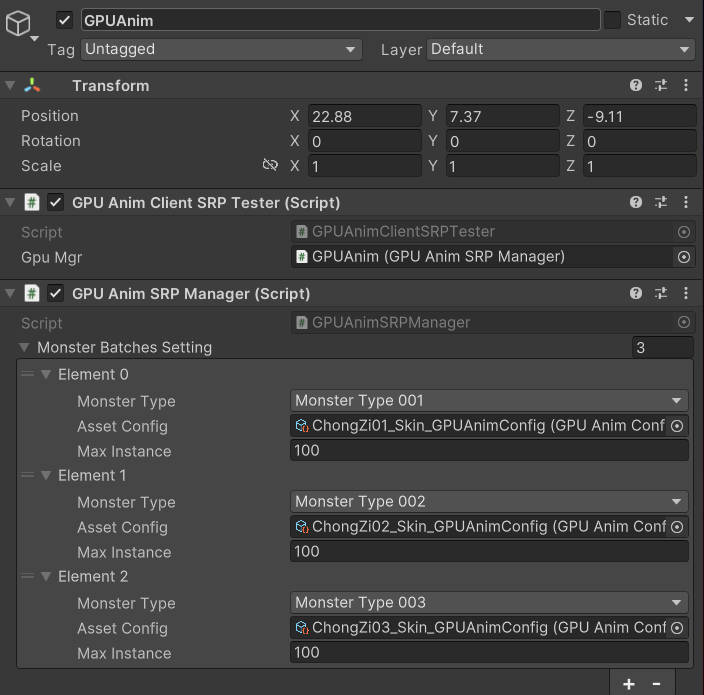Screen dimensions: 704x695
Task: Collapse the Element 1 foldout
Action: pos(45,476)
